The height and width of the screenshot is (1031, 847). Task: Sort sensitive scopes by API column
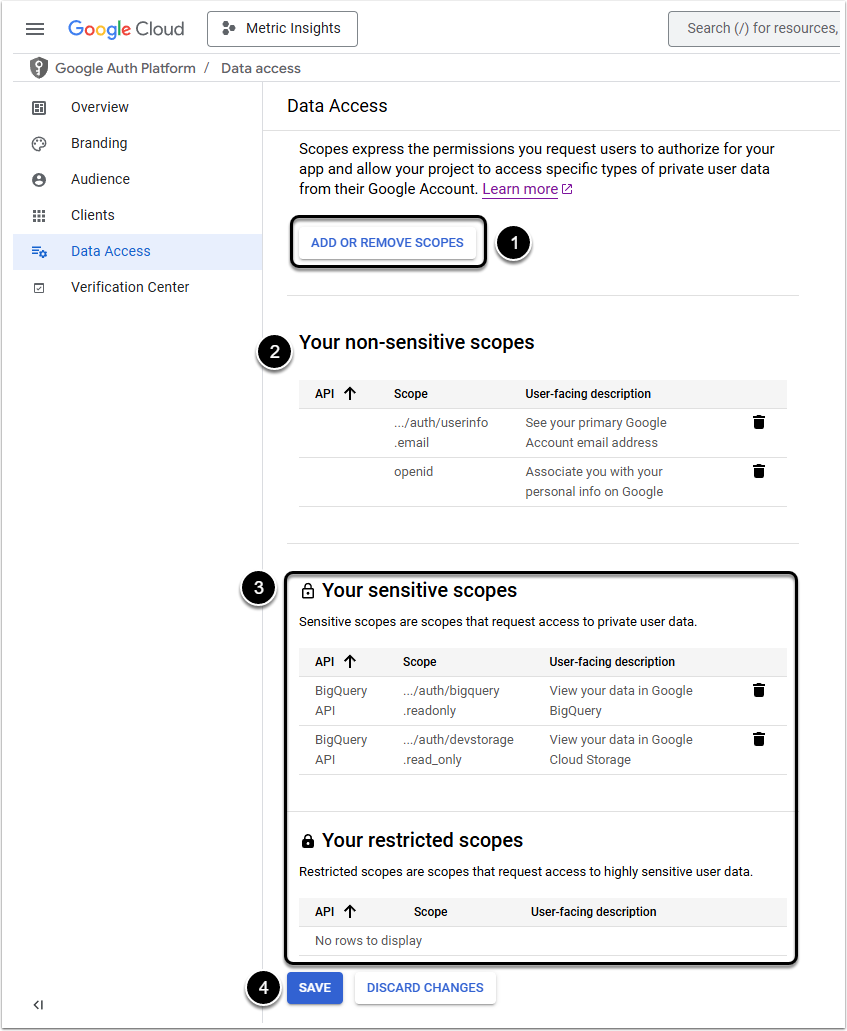point(349,662)
